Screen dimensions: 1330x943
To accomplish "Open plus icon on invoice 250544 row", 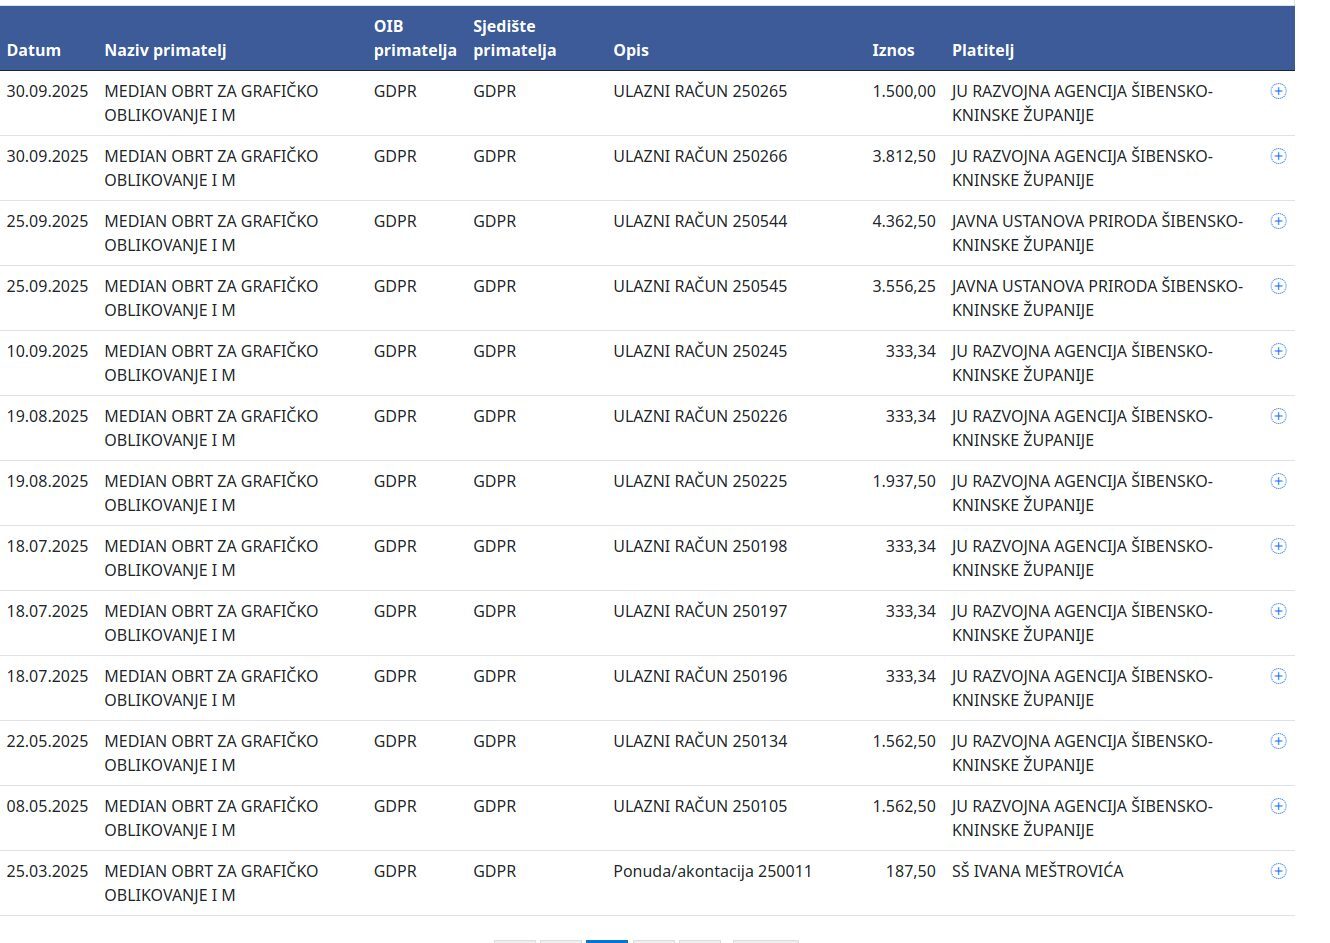I will (x=1278, y=221).
